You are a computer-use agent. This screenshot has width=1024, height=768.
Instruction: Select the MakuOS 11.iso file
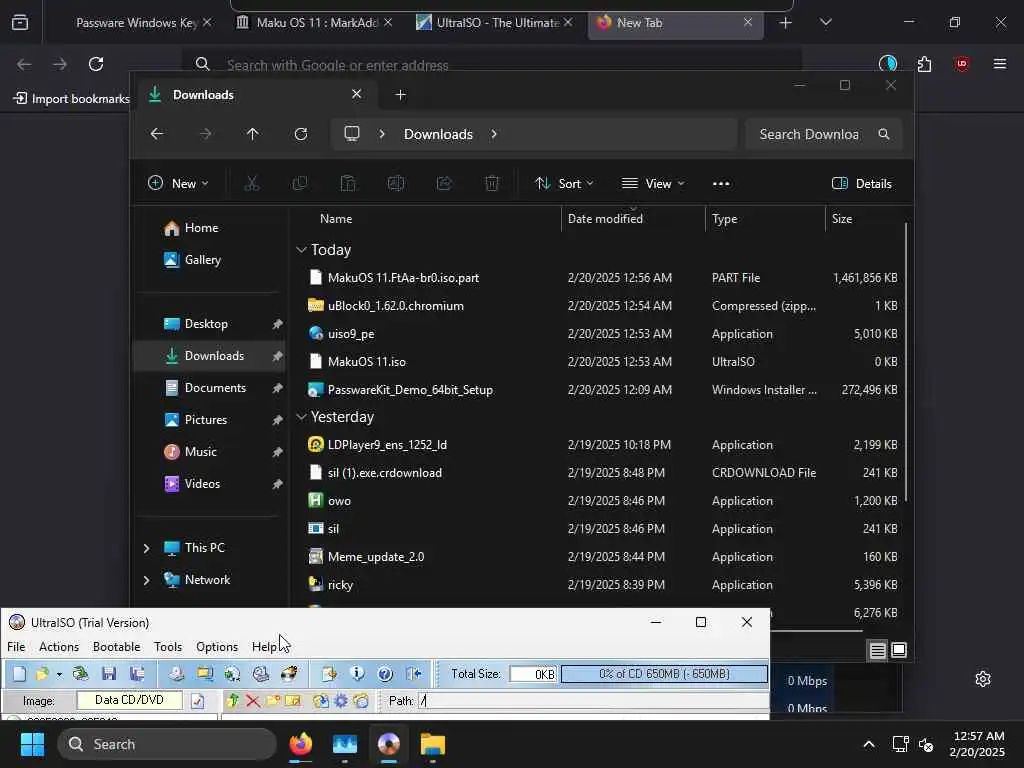366,362
